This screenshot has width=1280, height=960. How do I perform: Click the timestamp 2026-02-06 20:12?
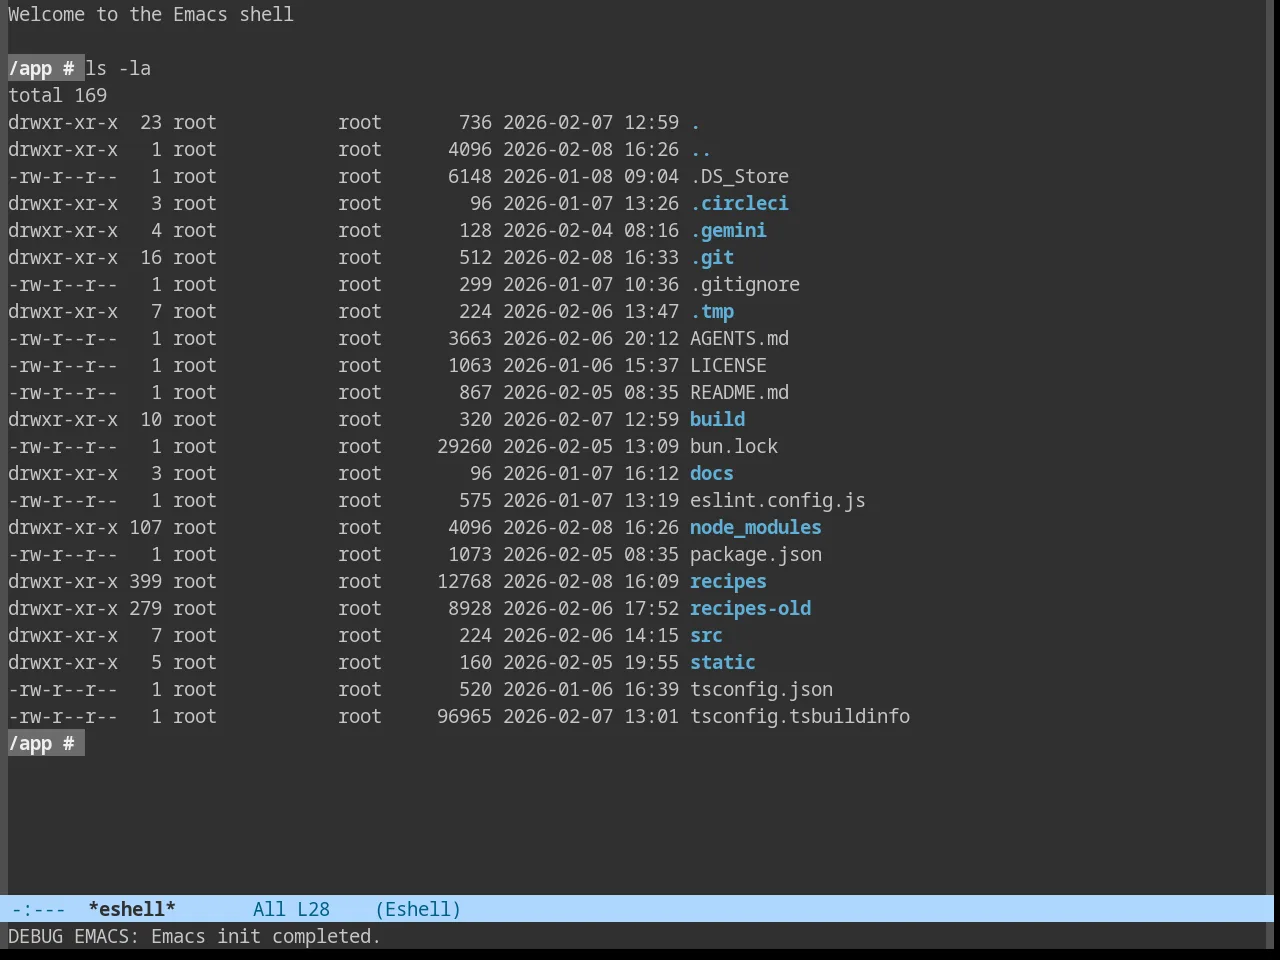(591, 338)
